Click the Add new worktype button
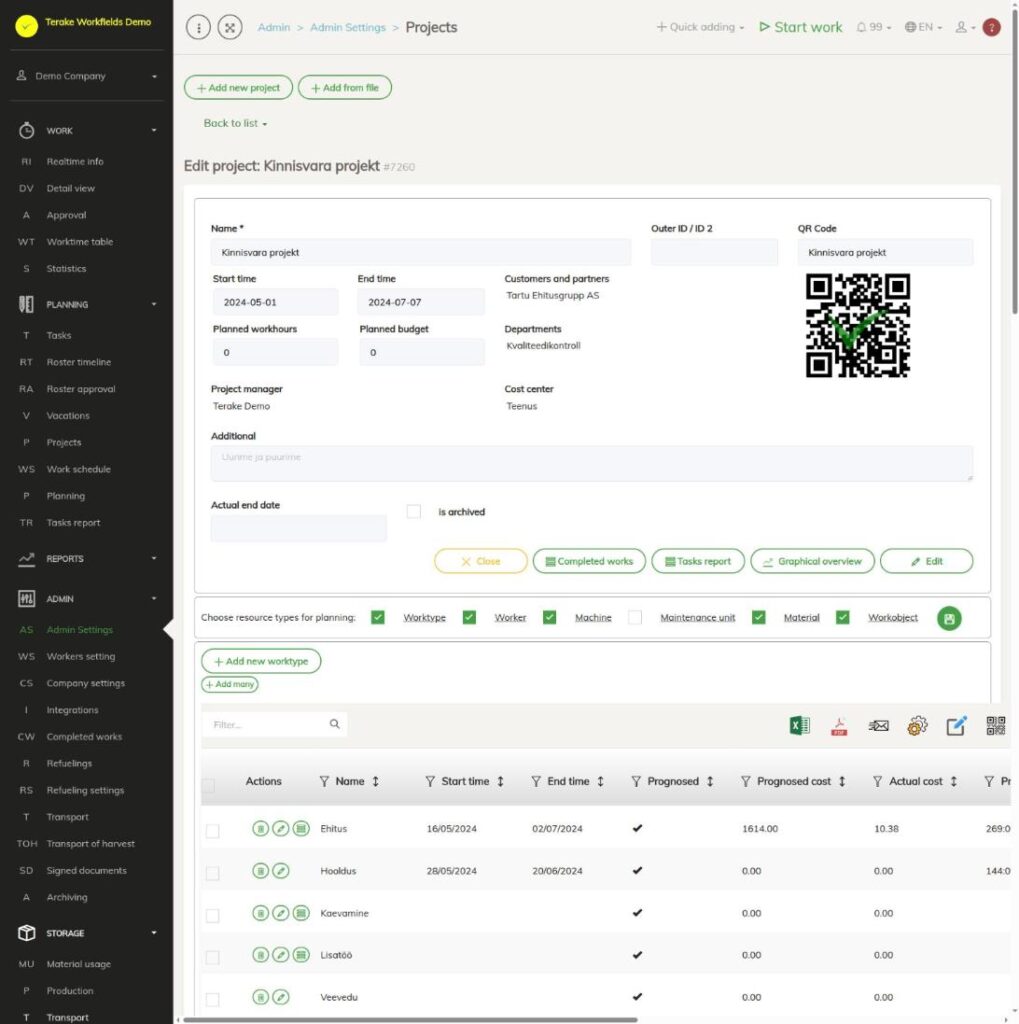Viewport: 1019px width, 1024px height. click(261, 661)
